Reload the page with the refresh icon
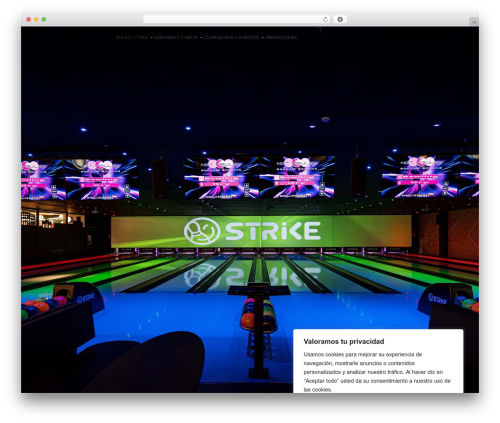 [325, 19]
